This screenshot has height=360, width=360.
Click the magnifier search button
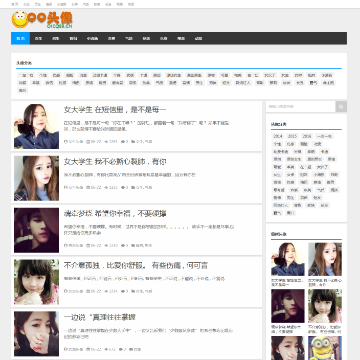pyautogui.click(x=341, y=107)
